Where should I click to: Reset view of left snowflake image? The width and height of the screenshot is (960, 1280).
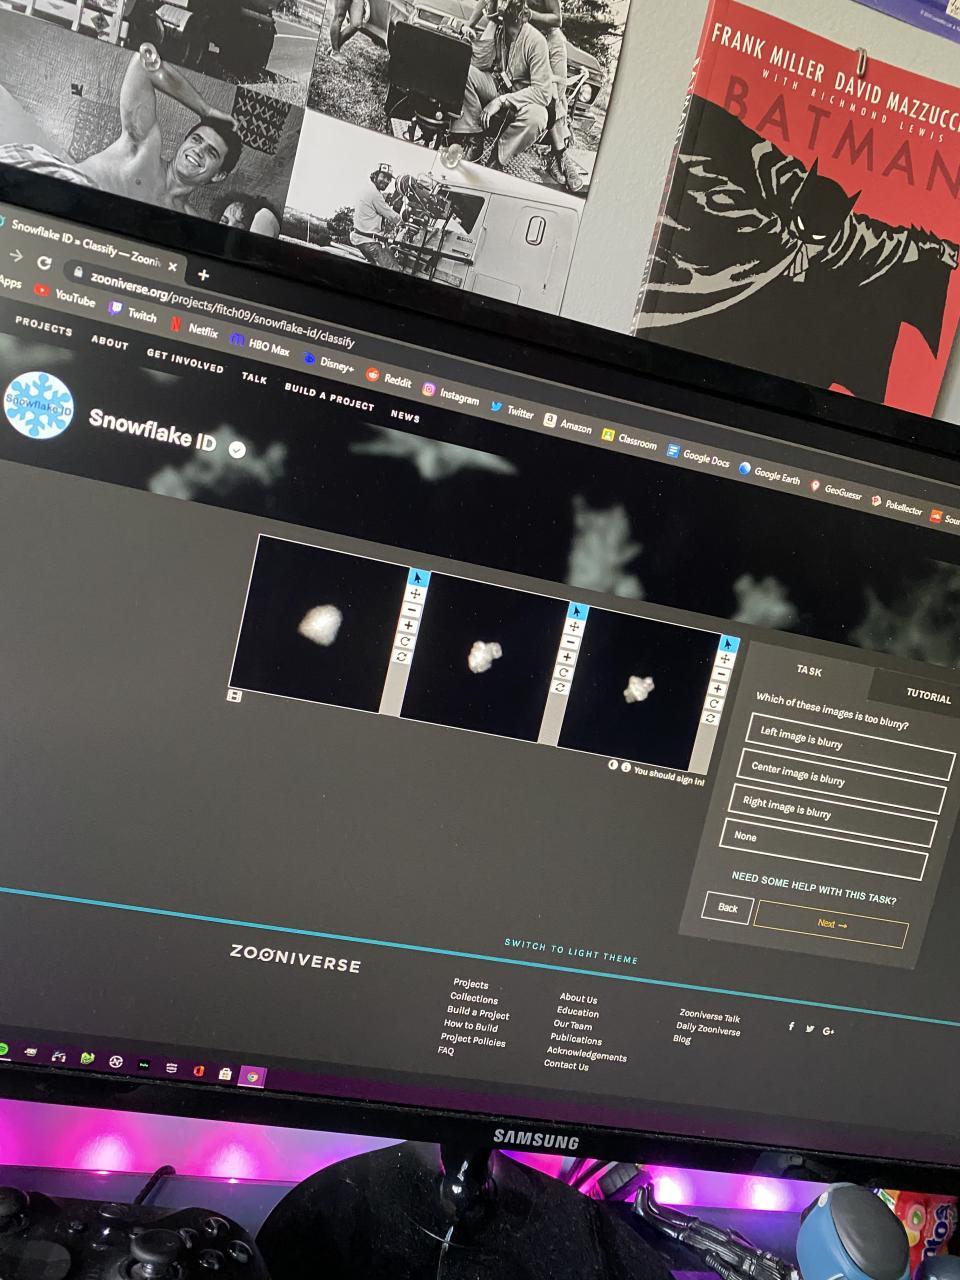pyautogui.click(x=402, y=657)
